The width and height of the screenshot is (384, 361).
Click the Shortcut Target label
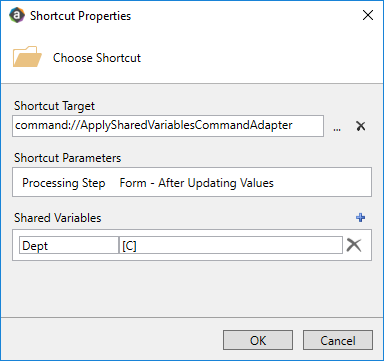(x=54, y=106)
